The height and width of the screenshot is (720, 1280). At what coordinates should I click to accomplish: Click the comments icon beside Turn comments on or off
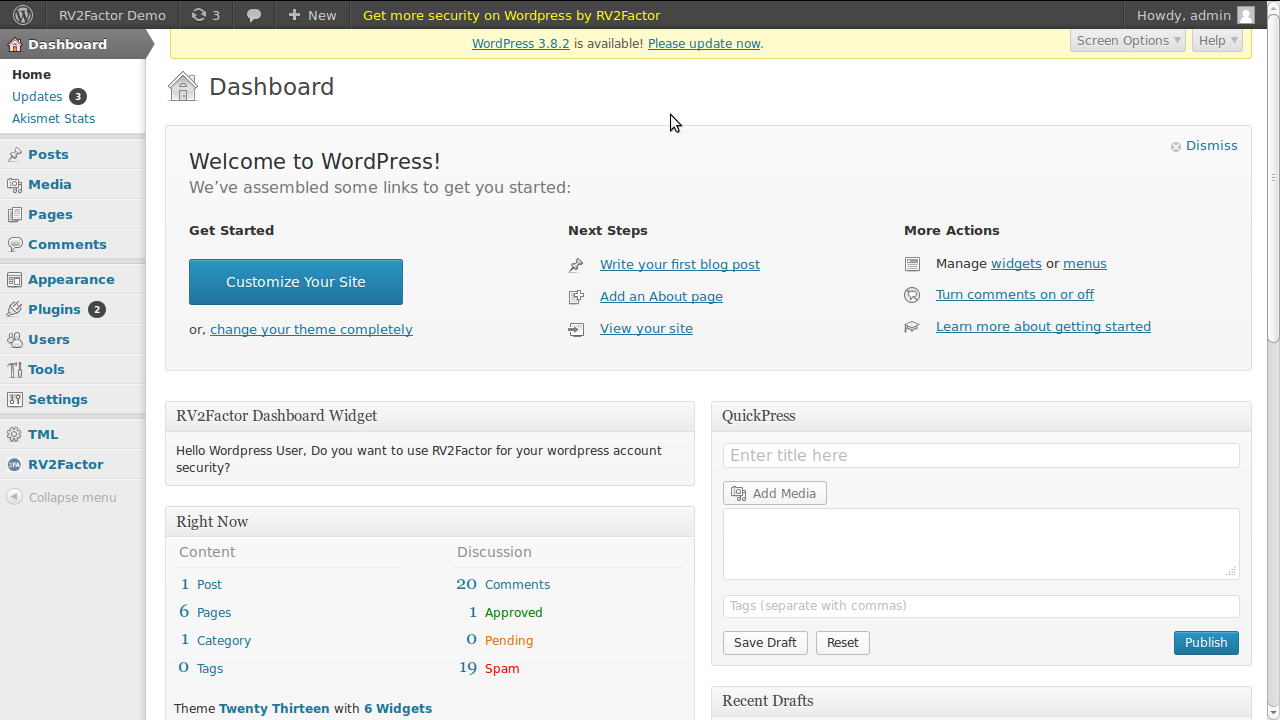coord(912,295)
